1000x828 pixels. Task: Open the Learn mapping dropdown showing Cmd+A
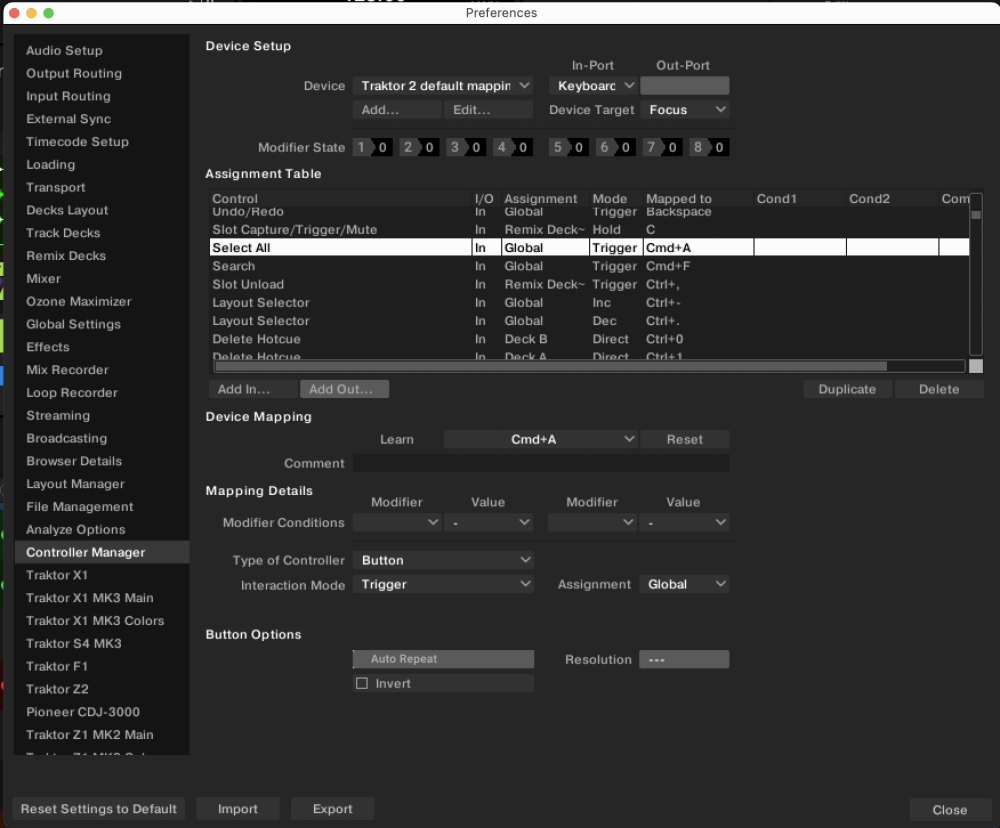coord(541,439)
